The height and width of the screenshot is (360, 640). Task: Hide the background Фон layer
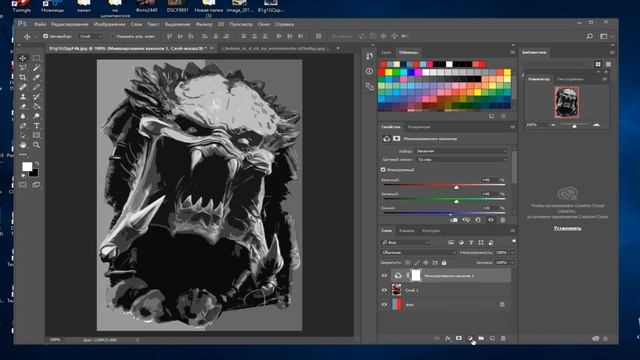(384, 304)
